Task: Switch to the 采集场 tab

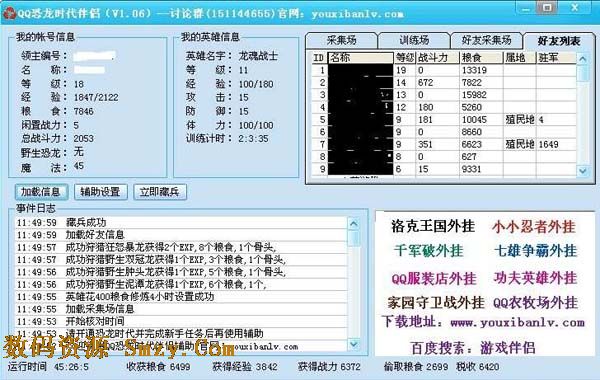Action: [x=341, y=40]
